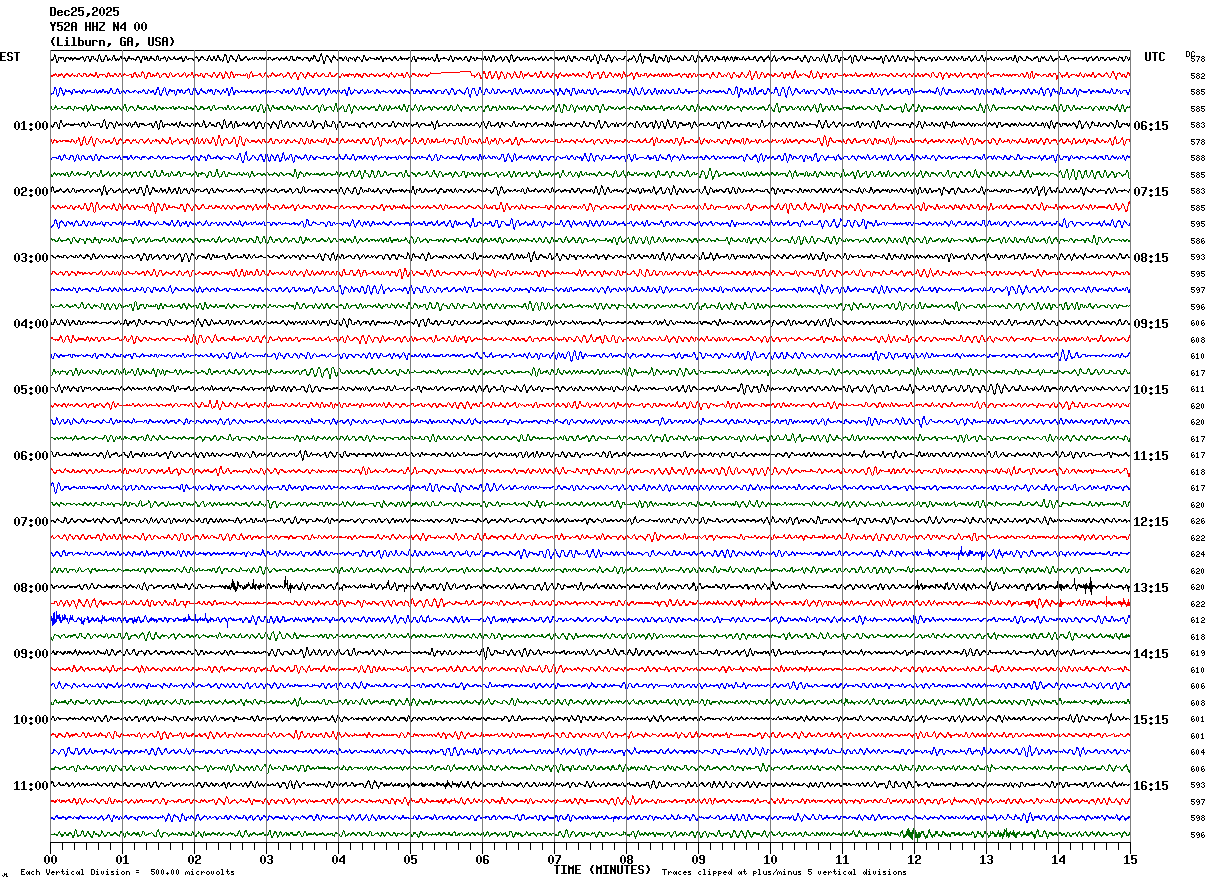Click minute marker 12 on time axis

point(914,859)
